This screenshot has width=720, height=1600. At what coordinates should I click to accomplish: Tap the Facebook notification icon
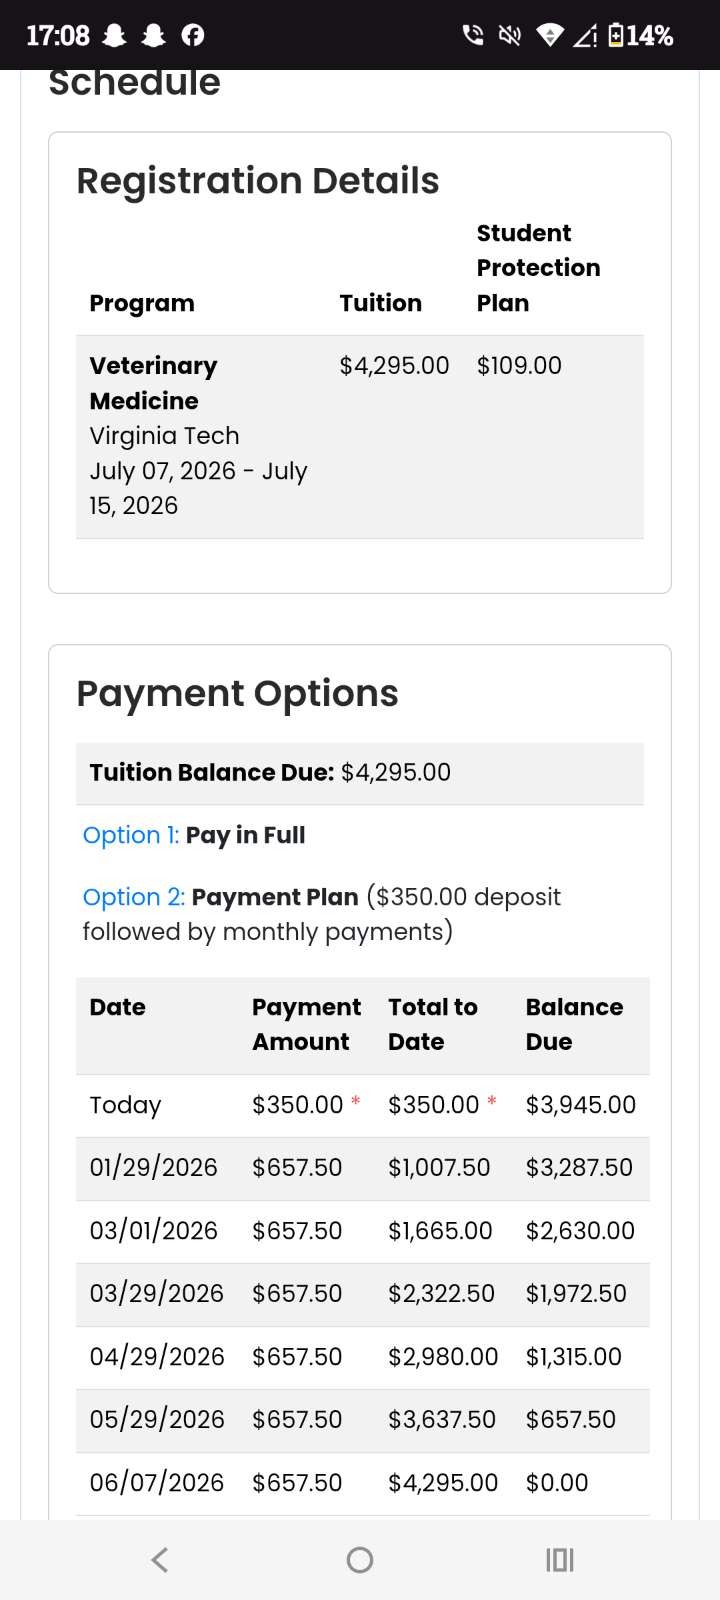tap(192, 36)
